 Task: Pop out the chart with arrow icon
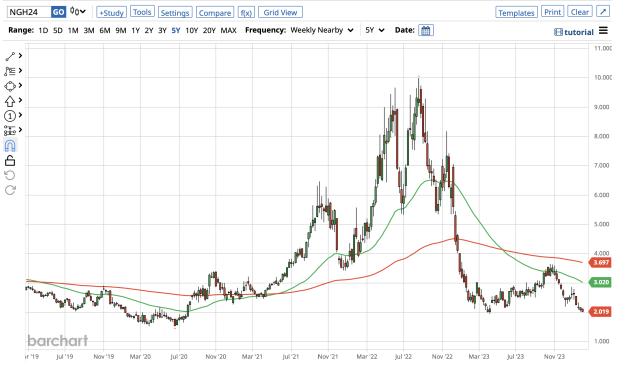[x=603, y=12]
